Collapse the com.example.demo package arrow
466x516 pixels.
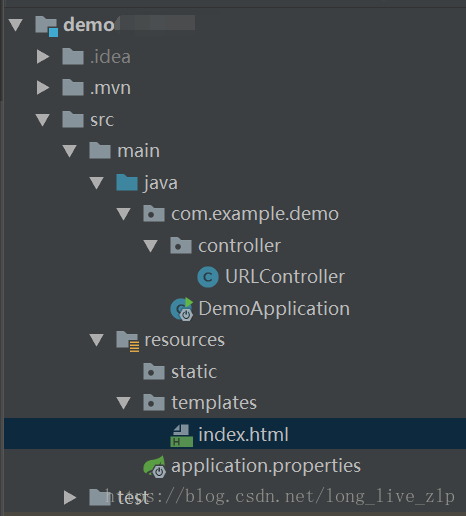124,214
